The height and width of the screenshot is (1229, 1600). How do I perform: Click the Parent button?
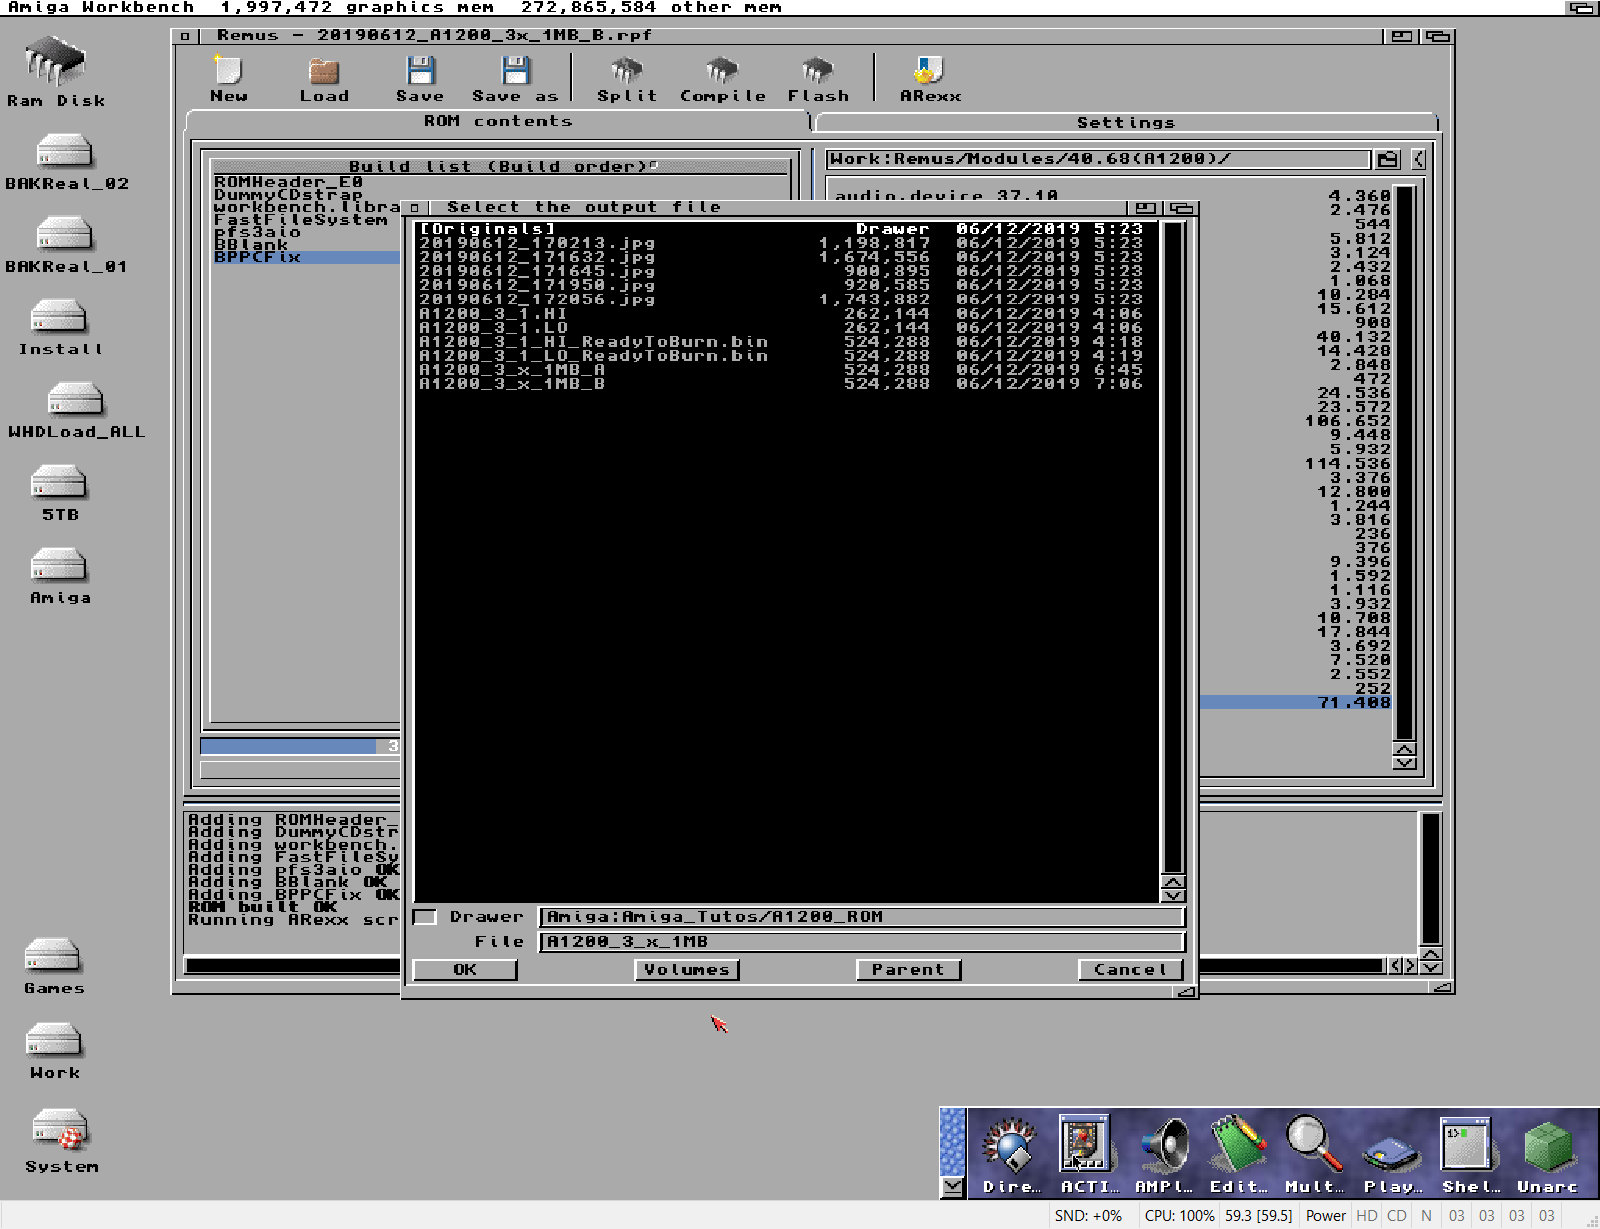(908, 970)
